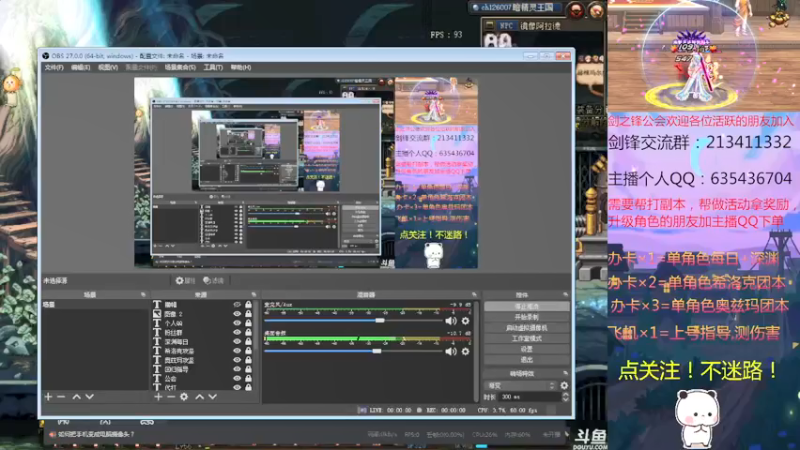Toggle the lock icon for 个人QQ source

[x=248, y=323]
